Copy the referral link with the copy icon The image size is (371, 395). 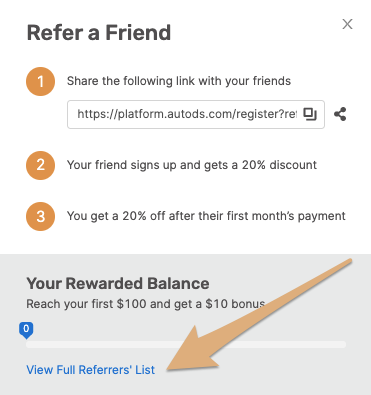point(310,114)
